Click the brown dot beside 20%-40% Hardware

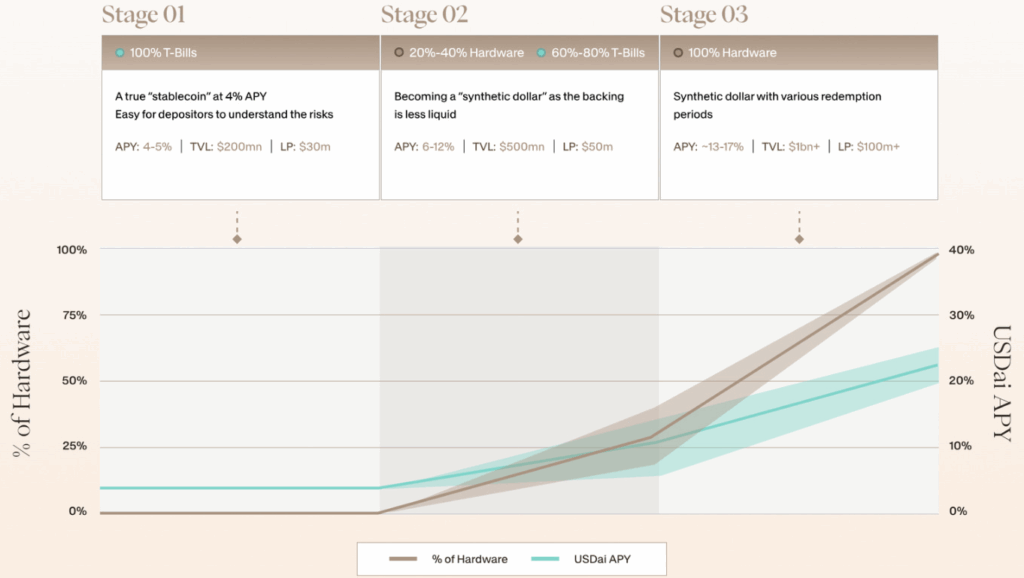pyautogui.click(x=399, y=53)
